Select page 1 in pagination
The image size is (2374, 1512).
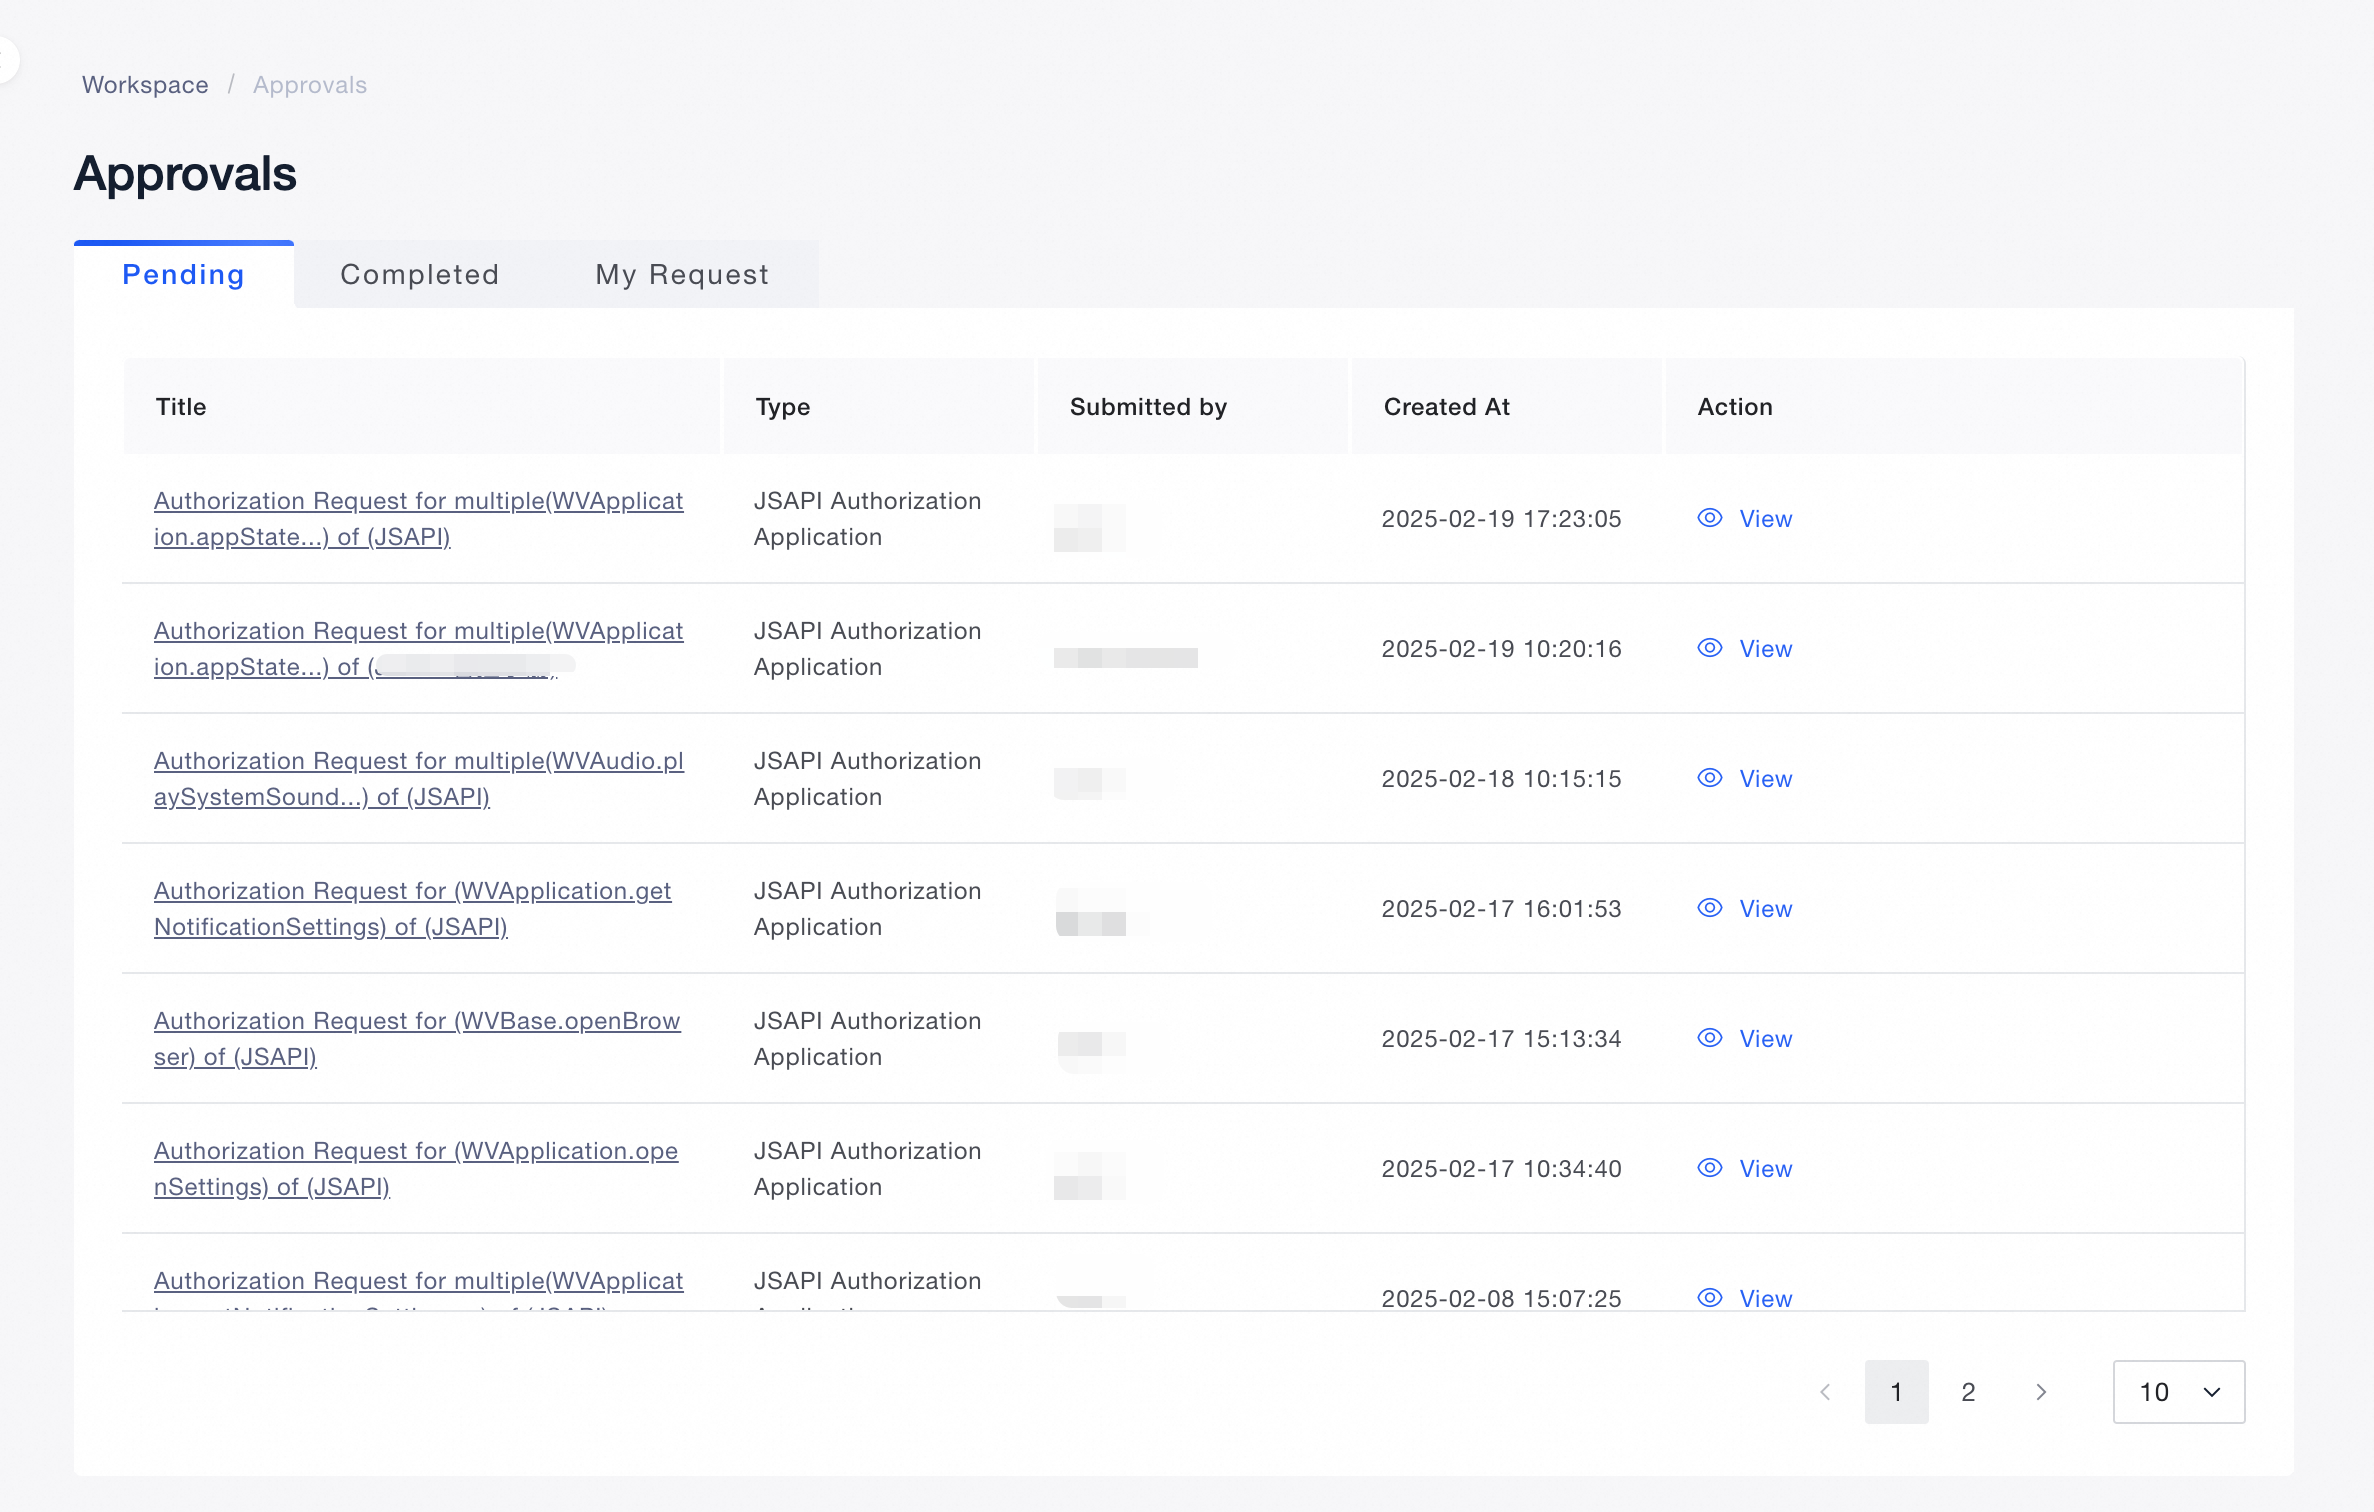pyautogui.click(x=1896, y=1392)
